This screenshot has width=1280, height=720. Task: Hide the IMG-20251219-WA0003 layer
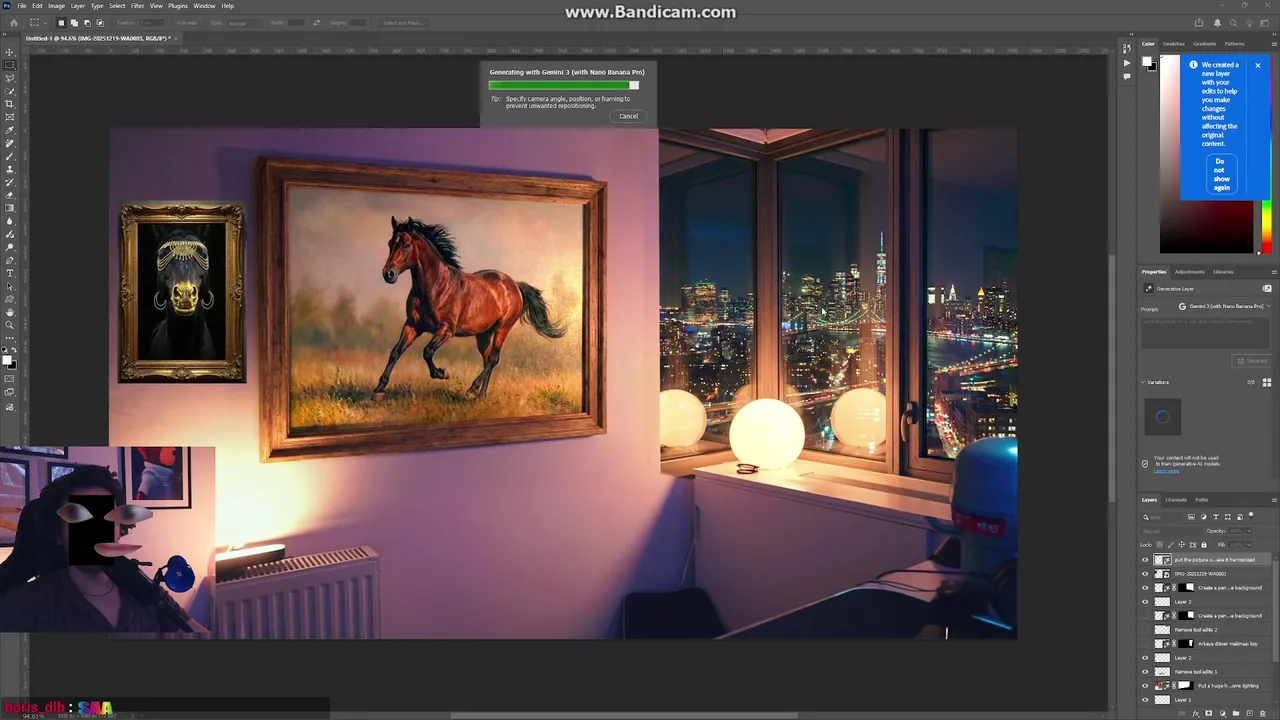[1145, 574]
